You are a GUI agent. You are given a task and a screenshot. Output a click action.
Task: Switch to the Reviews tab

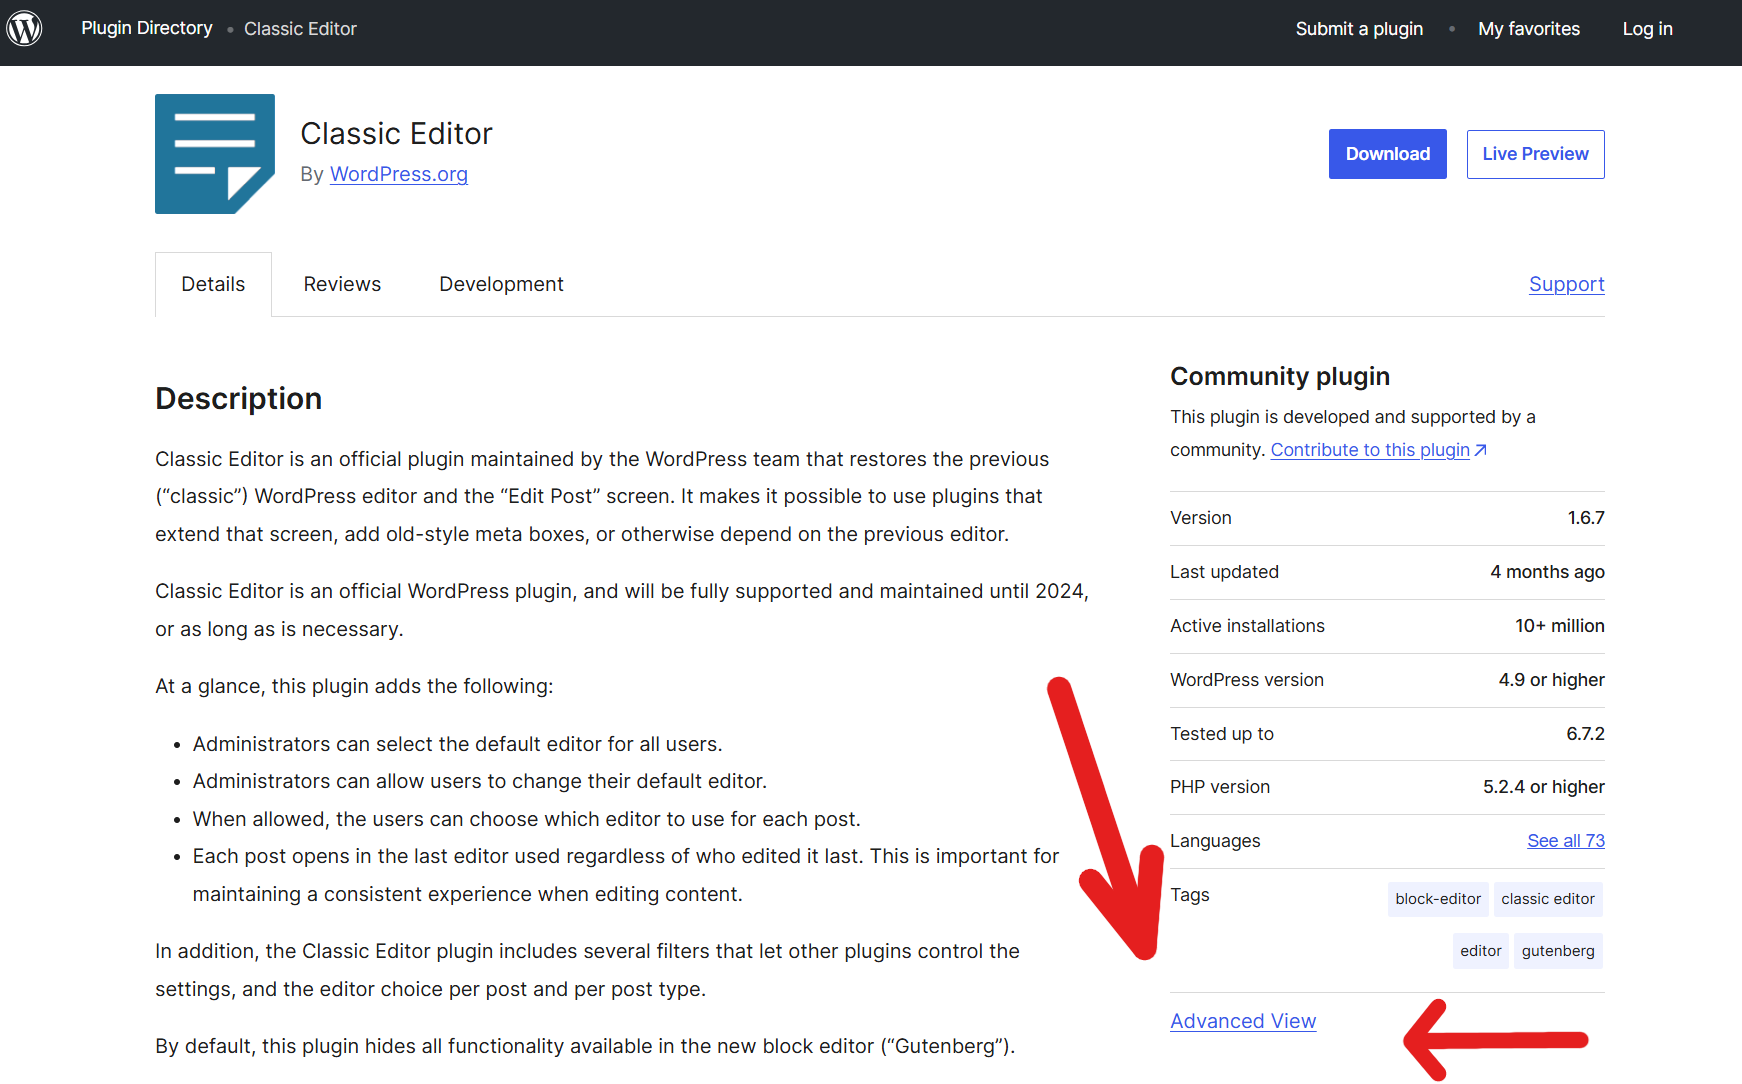point(342,284)
